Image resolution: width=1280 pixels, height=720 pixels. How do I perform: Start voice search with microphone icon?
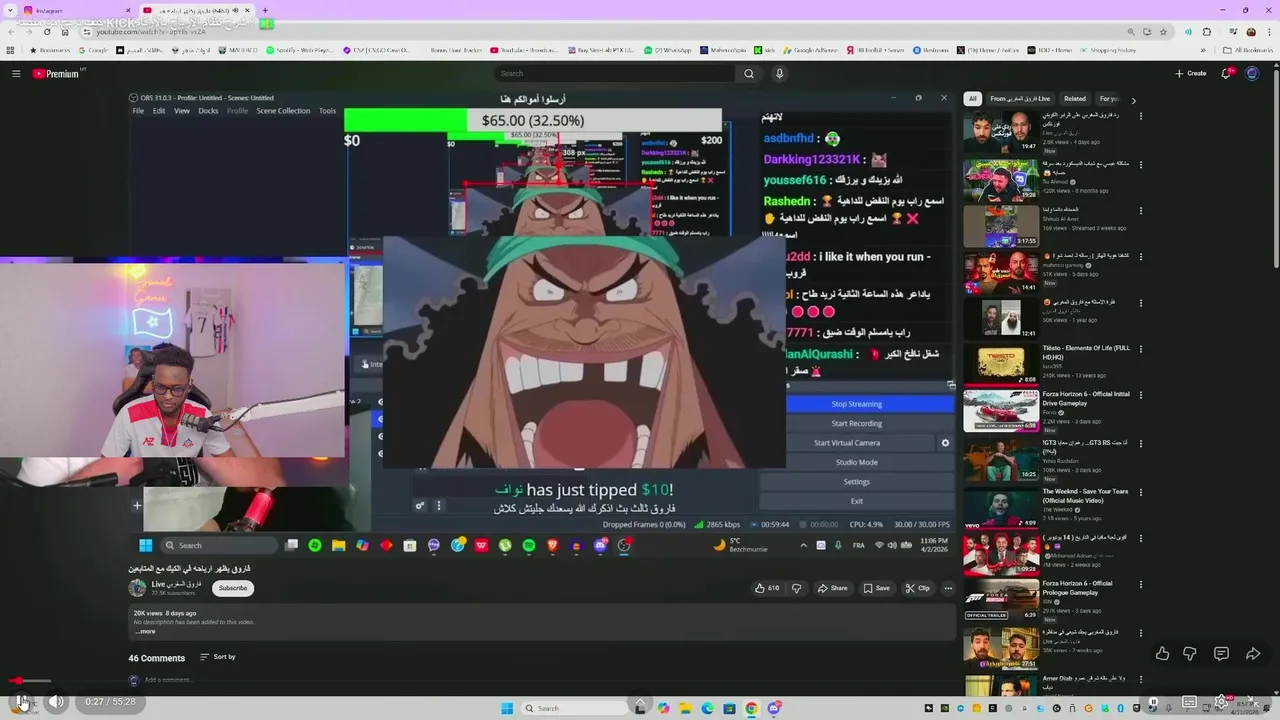coord(779,73)
